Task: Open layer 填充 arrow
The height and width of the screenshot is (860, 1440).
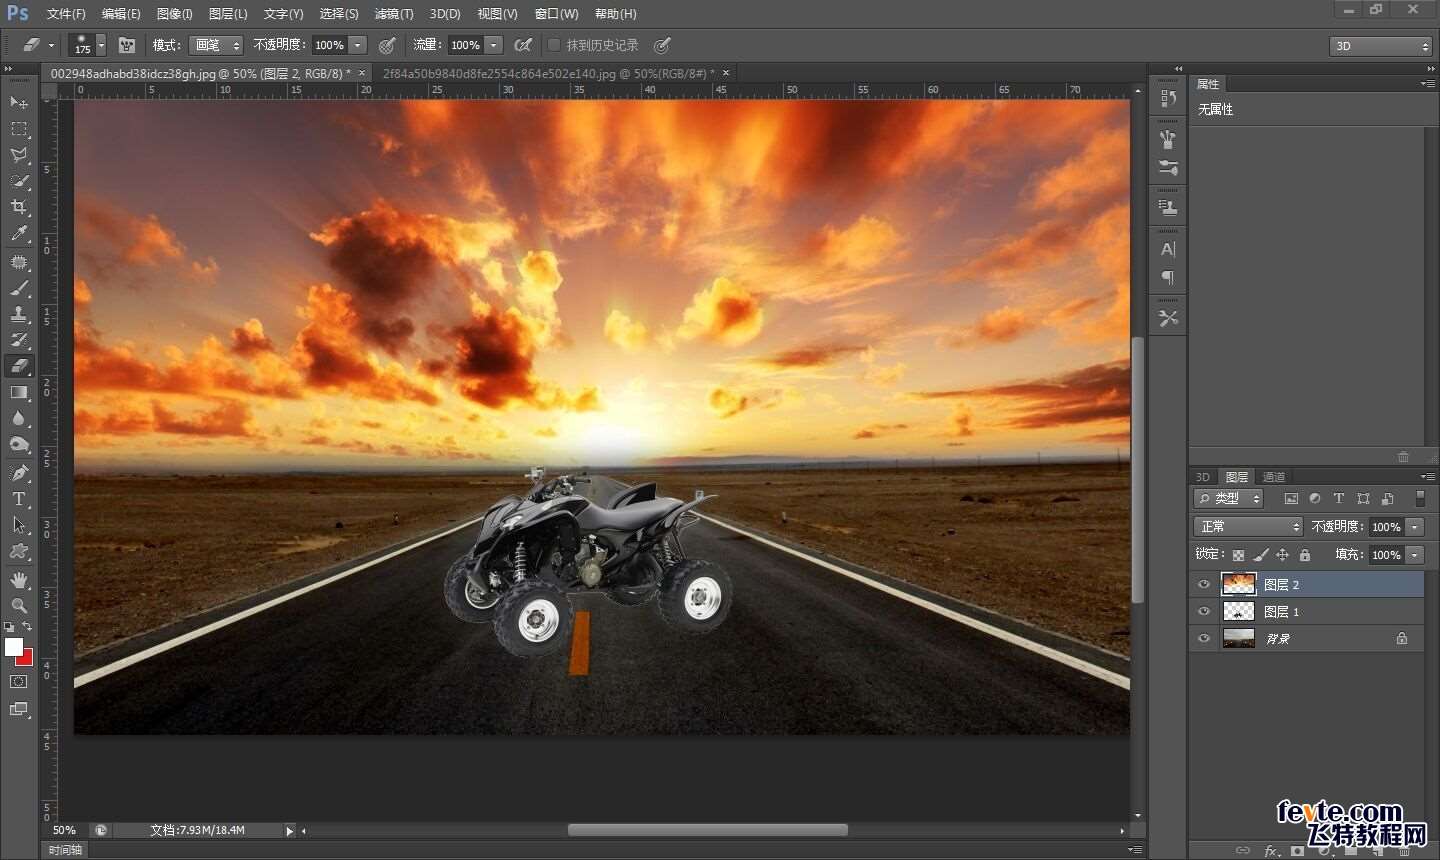Action: [1415, 554]
